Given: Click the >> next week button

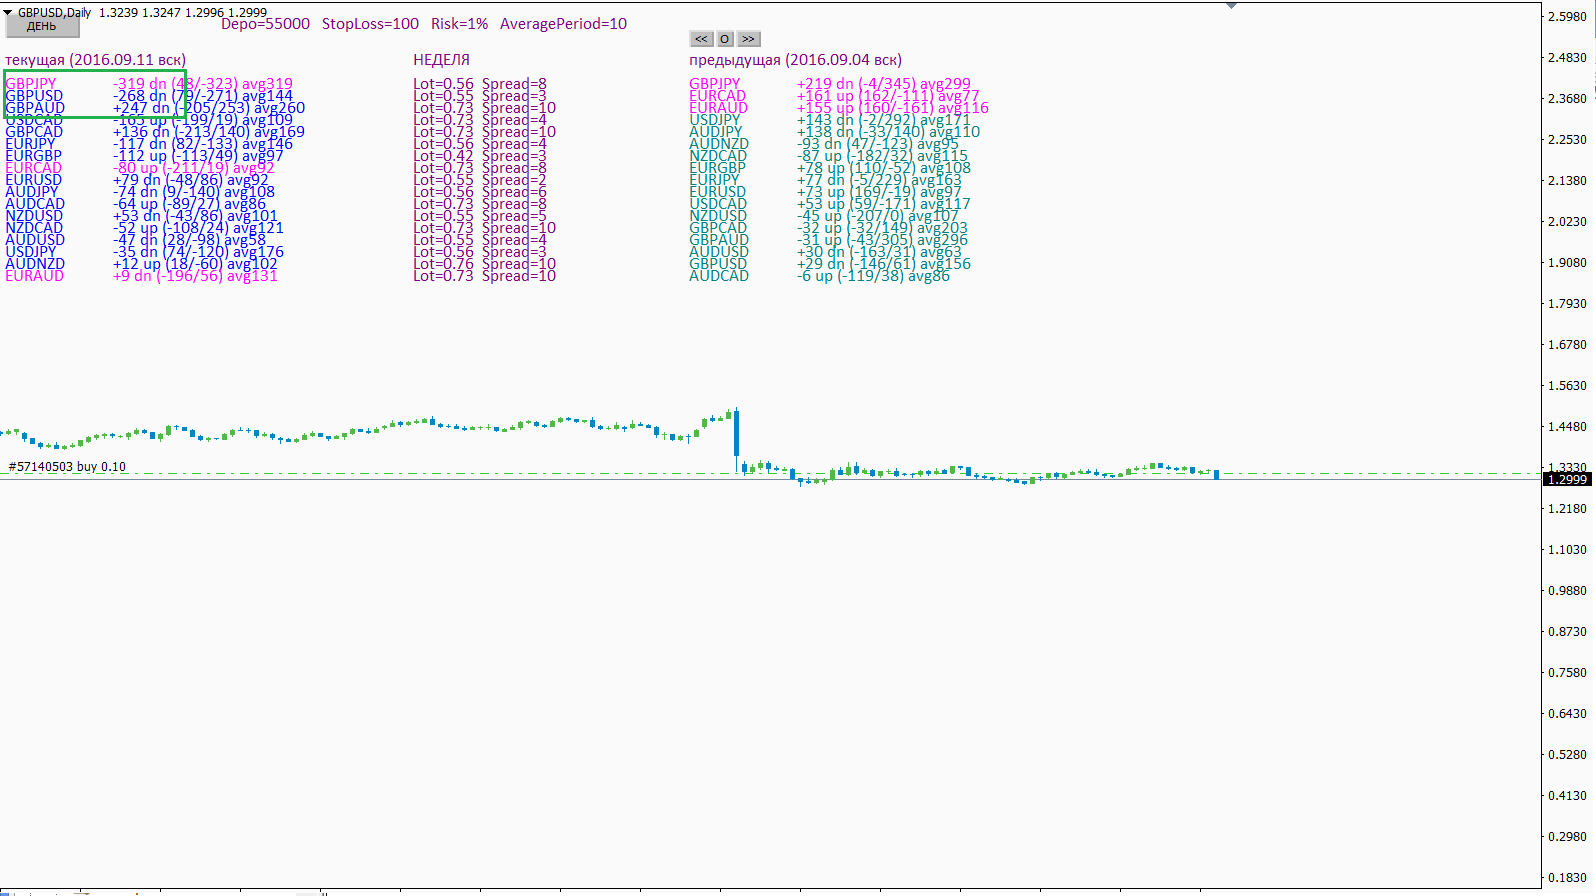Looking at the screenshot, I should tap(748, 39).
